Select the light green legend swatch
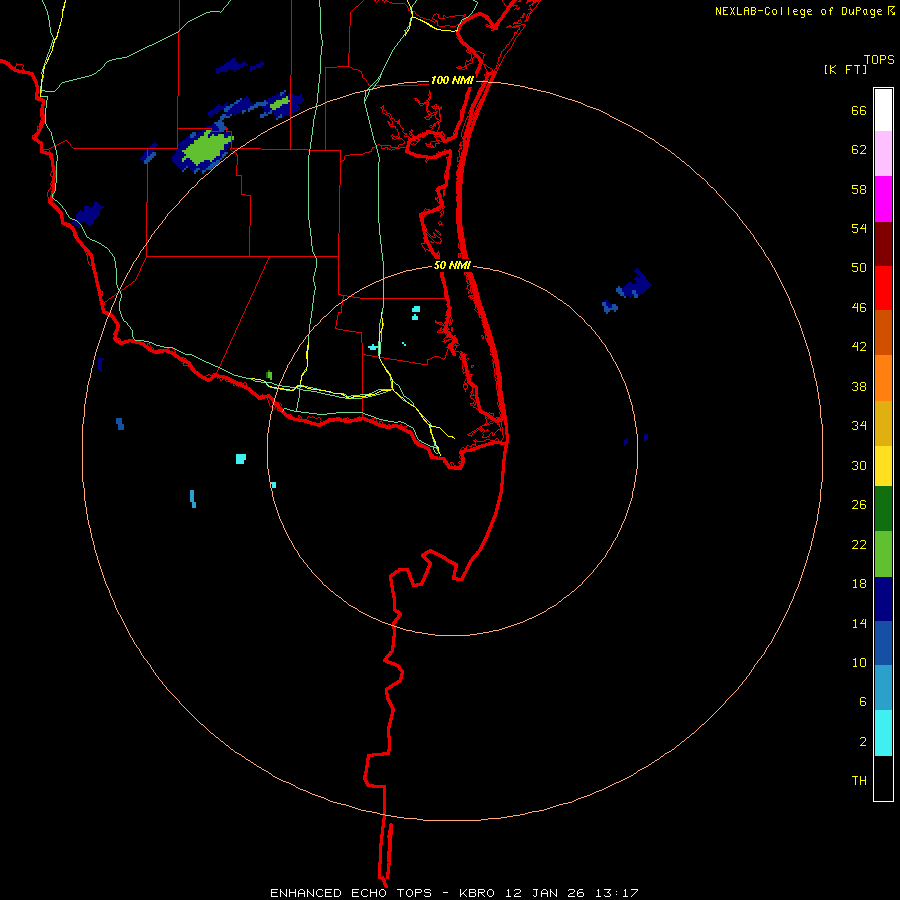The width and height of the screenshot is (900, 900). [x=883, y=554]
